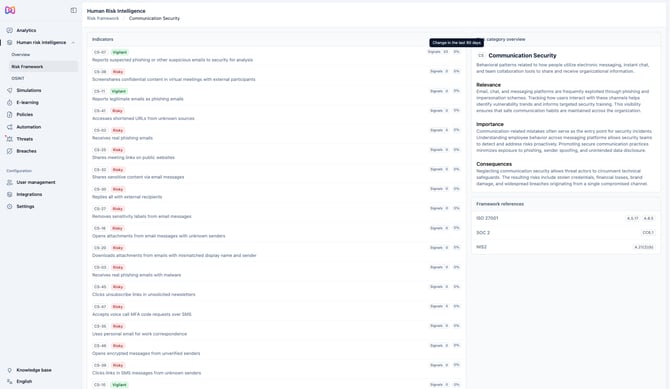
Task: Click the Vigilant badge on the first indicator
Action: tap(120, 52)
